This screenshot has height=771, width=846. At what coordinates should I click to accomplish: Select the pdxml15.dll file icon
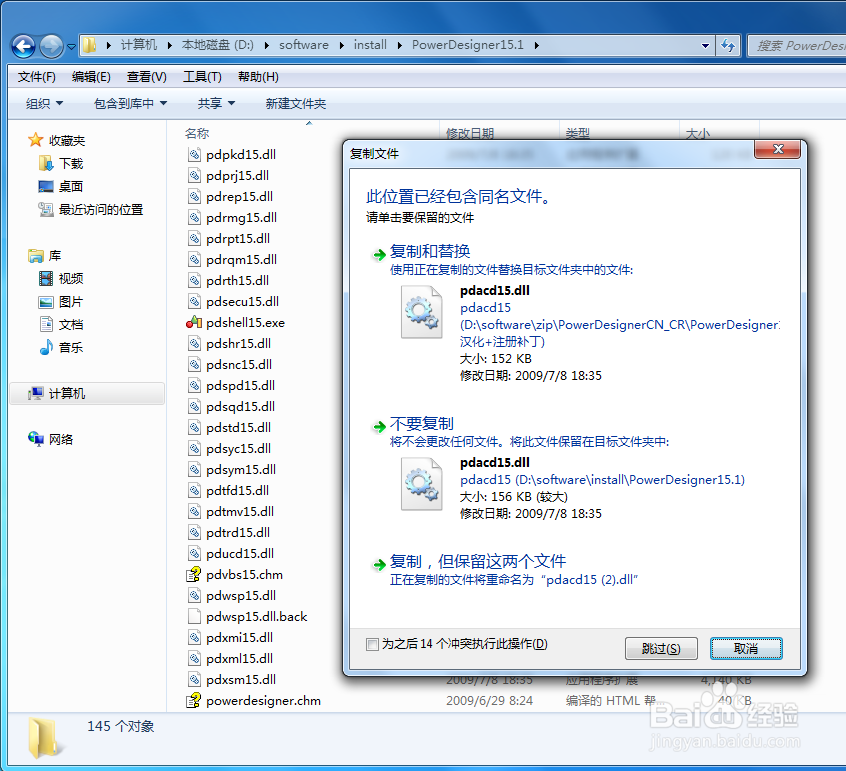tap(194, 658)
